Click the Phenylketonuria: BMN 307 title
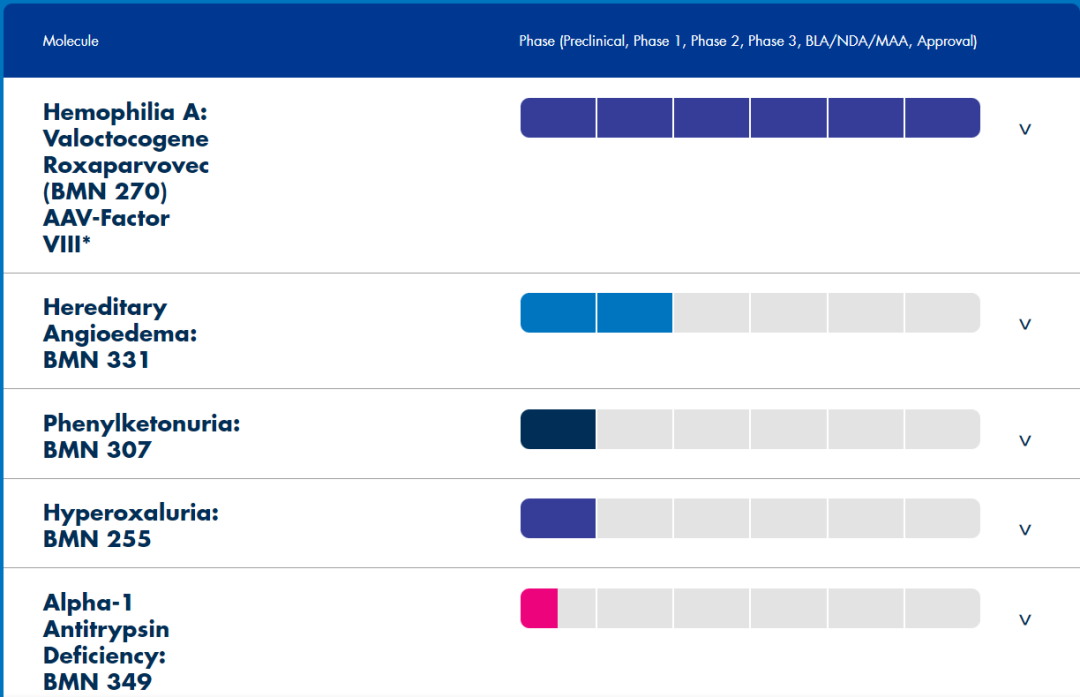The image size is (1080, 697). [x=141, y=436]
